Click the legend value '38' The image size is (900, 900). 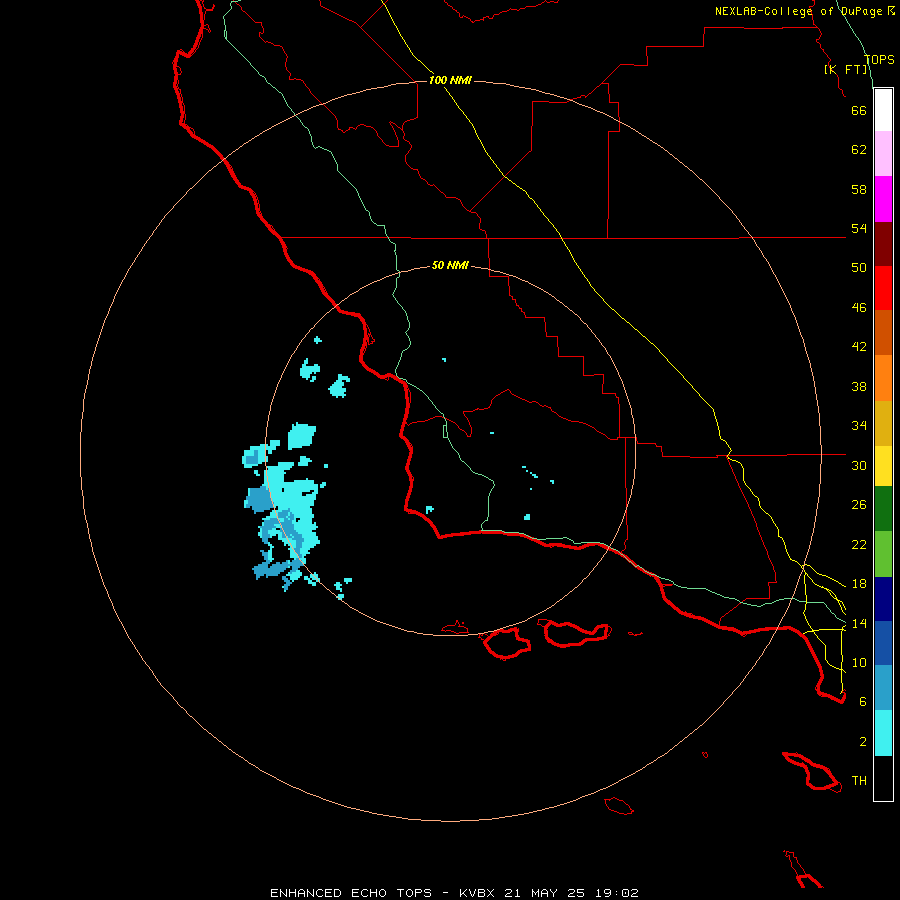point(859,386)
